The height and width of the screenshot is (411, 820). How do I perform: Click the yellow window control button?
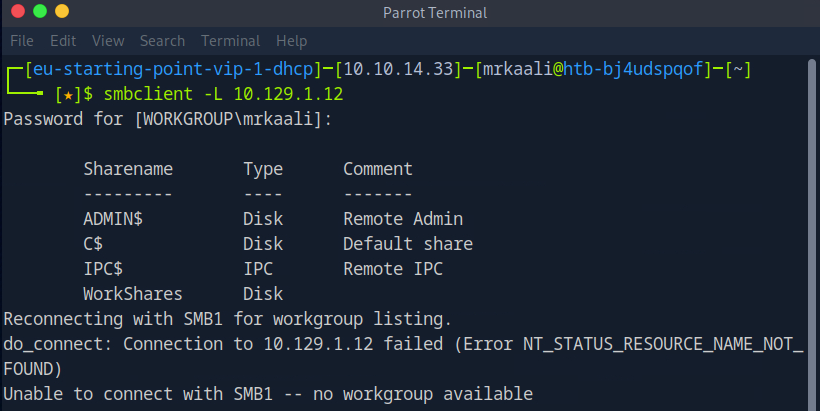coord(62,12)
